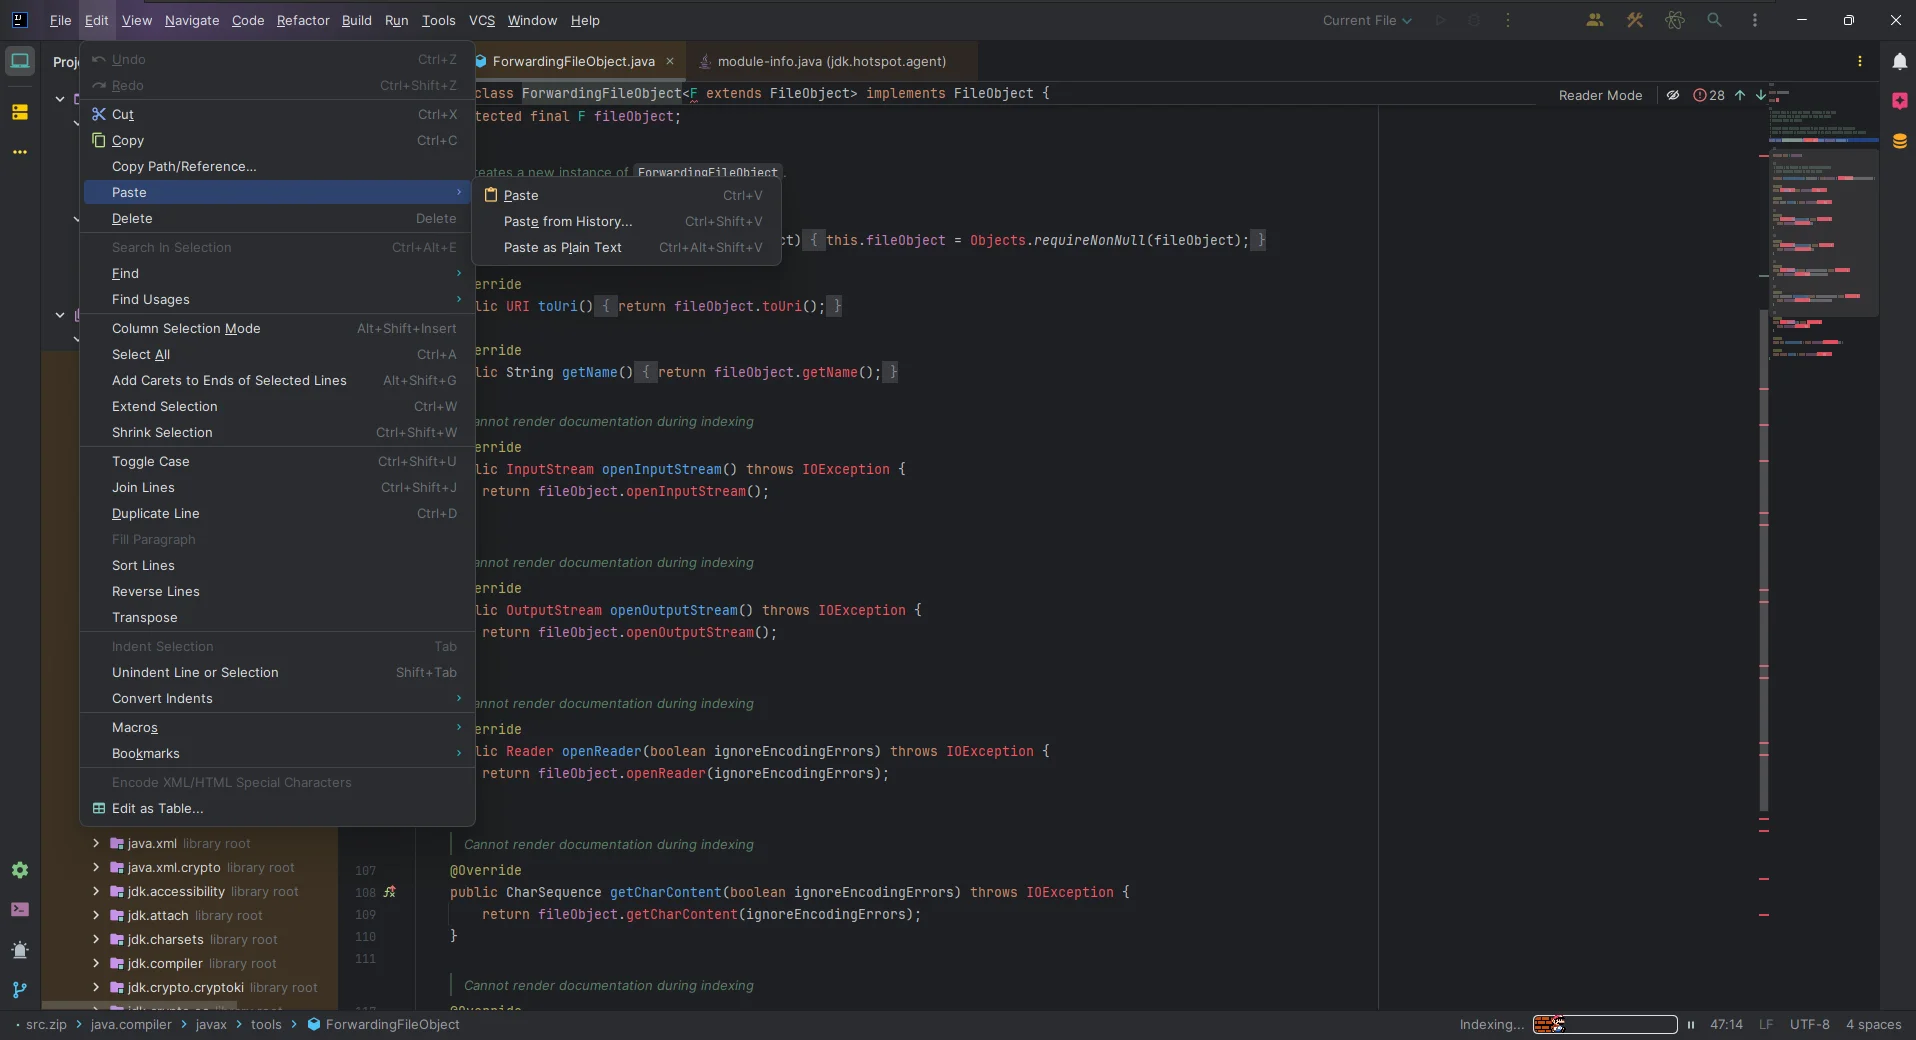Viewport: 1916px width, 1040px height.
Task: Open the Terminal tool window icon
Action: click(20, 910)
